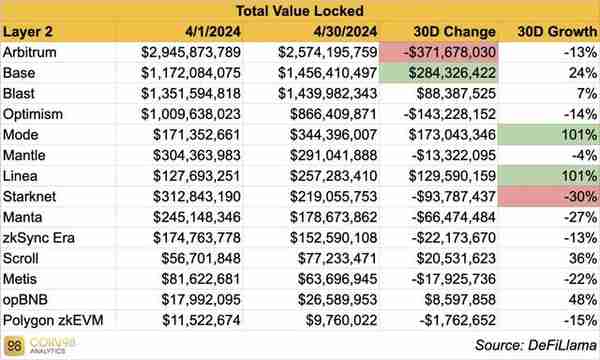This screenshot has width=600, height=360.
Task: Click the Layer 2 column header
Action: click(28, 32)
